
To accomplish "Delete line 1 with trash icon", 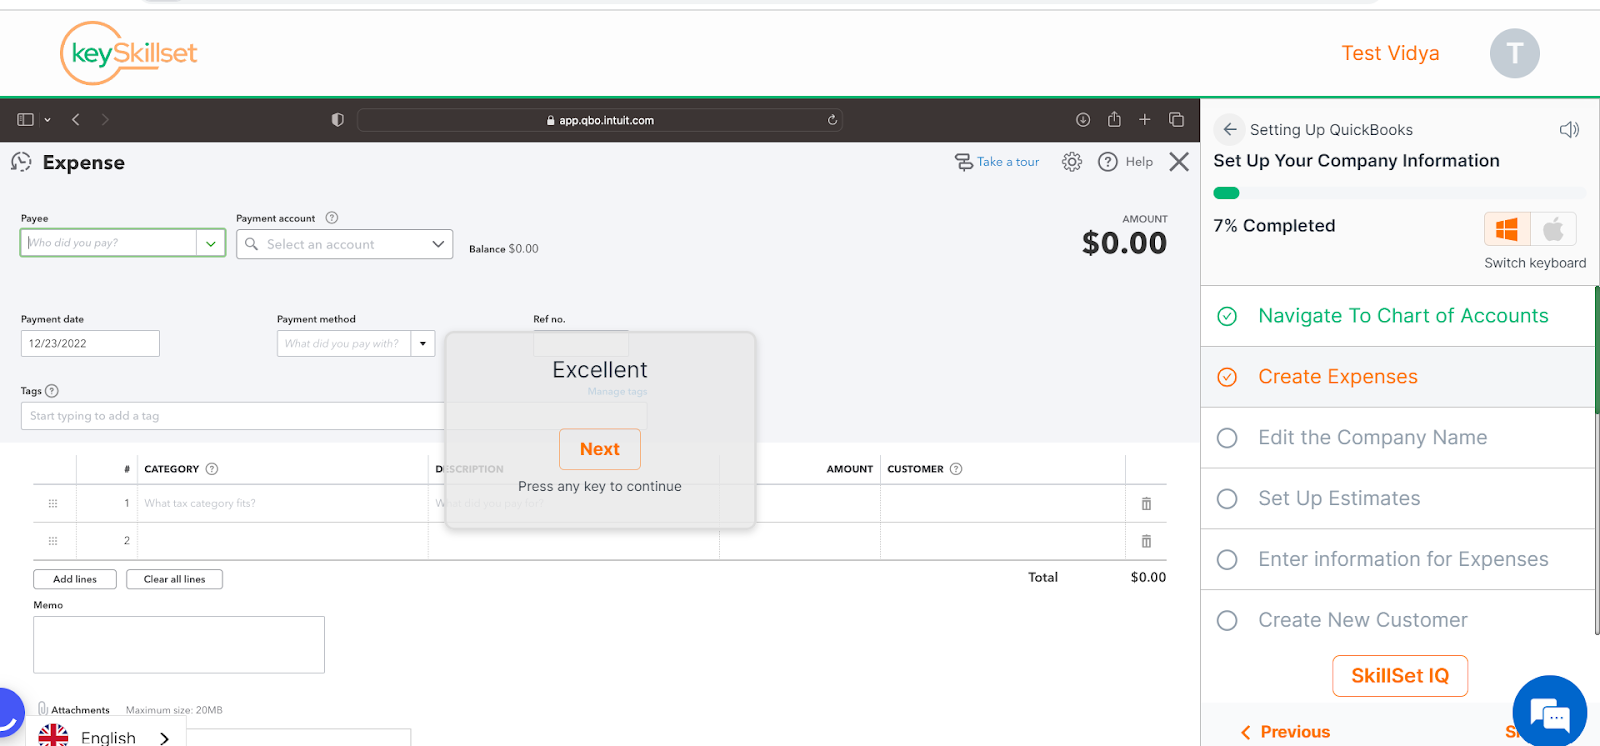I will coord(1147,504).
